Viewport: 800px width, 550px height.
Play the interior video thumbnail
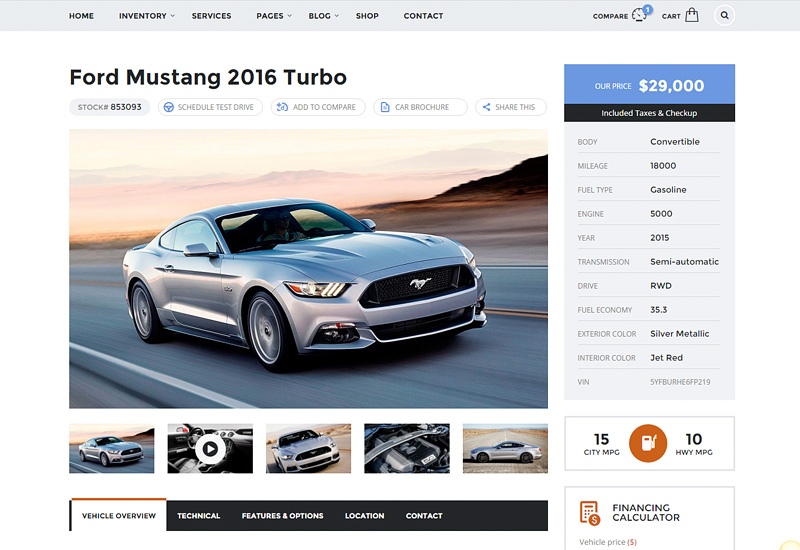[210, 448]
